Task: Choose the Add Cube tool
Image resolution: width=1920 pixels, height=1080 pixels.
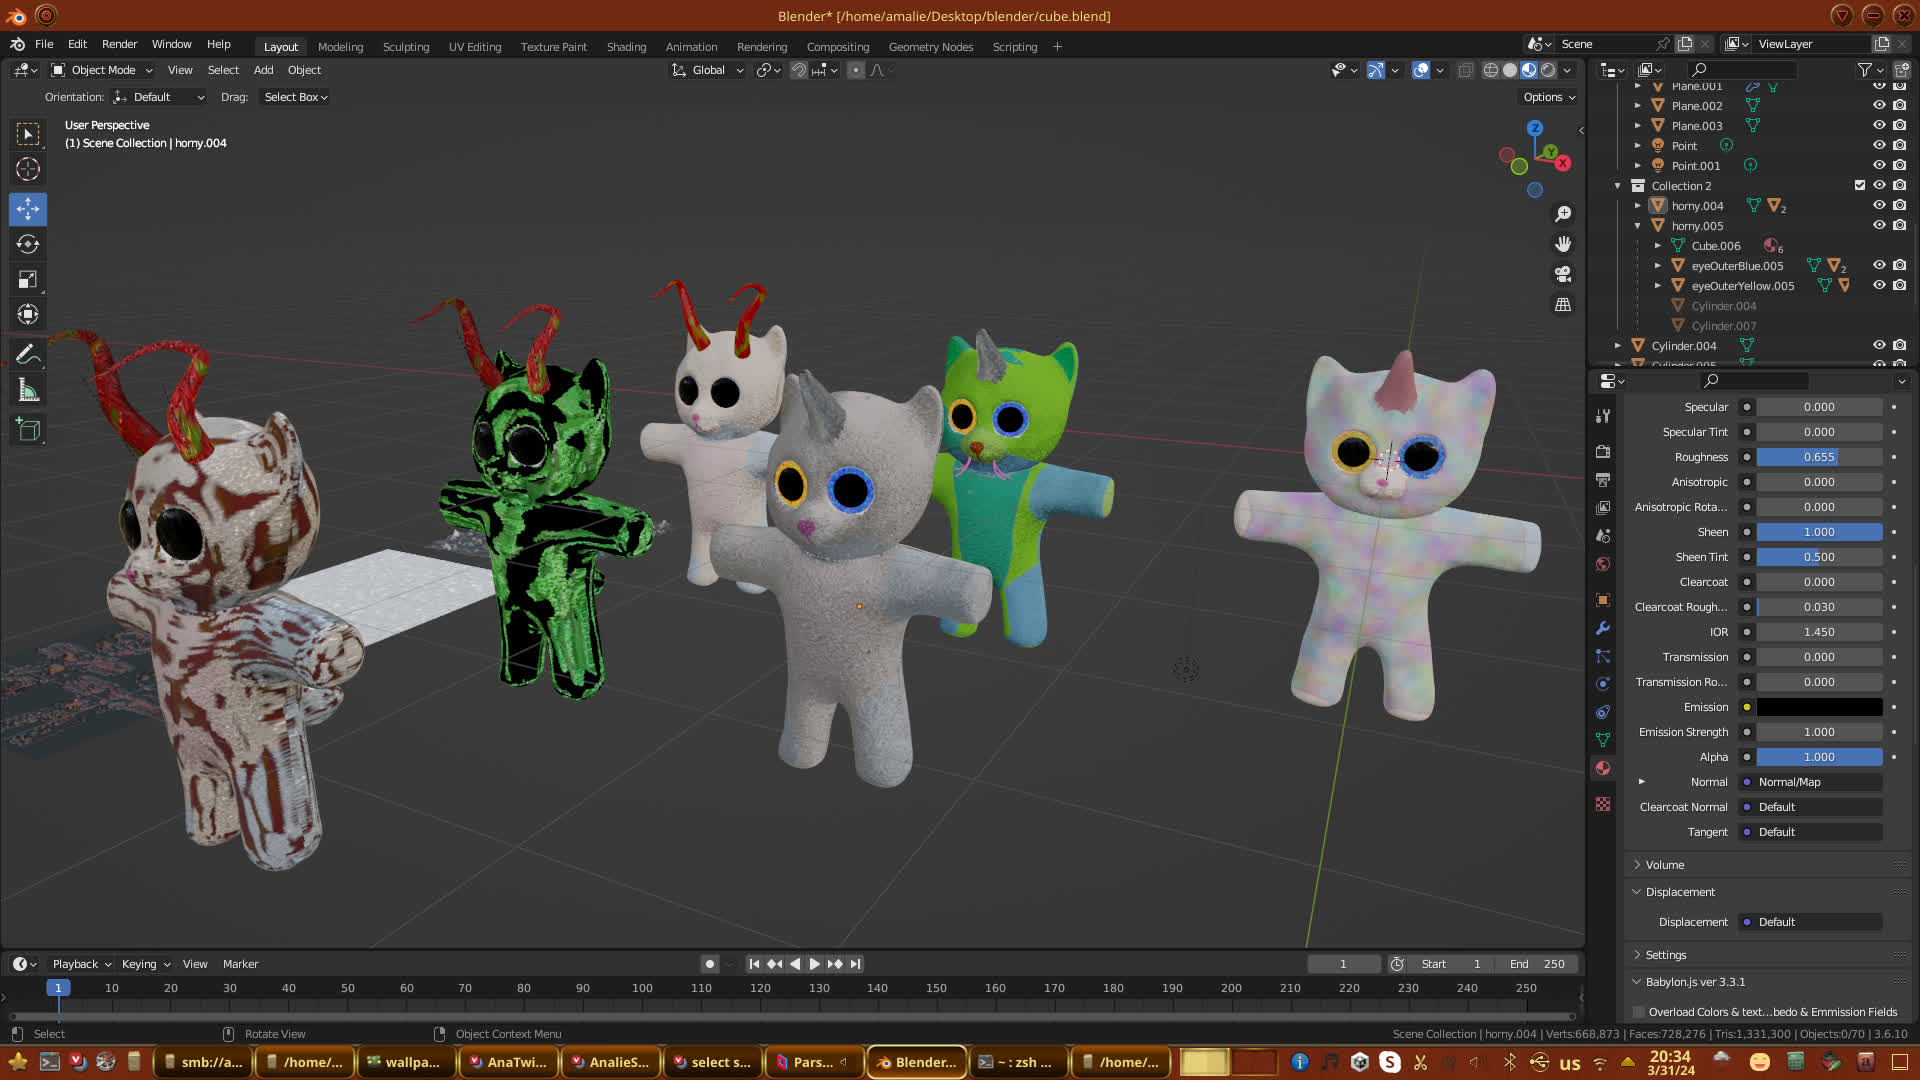Action: tap(28, 430)
